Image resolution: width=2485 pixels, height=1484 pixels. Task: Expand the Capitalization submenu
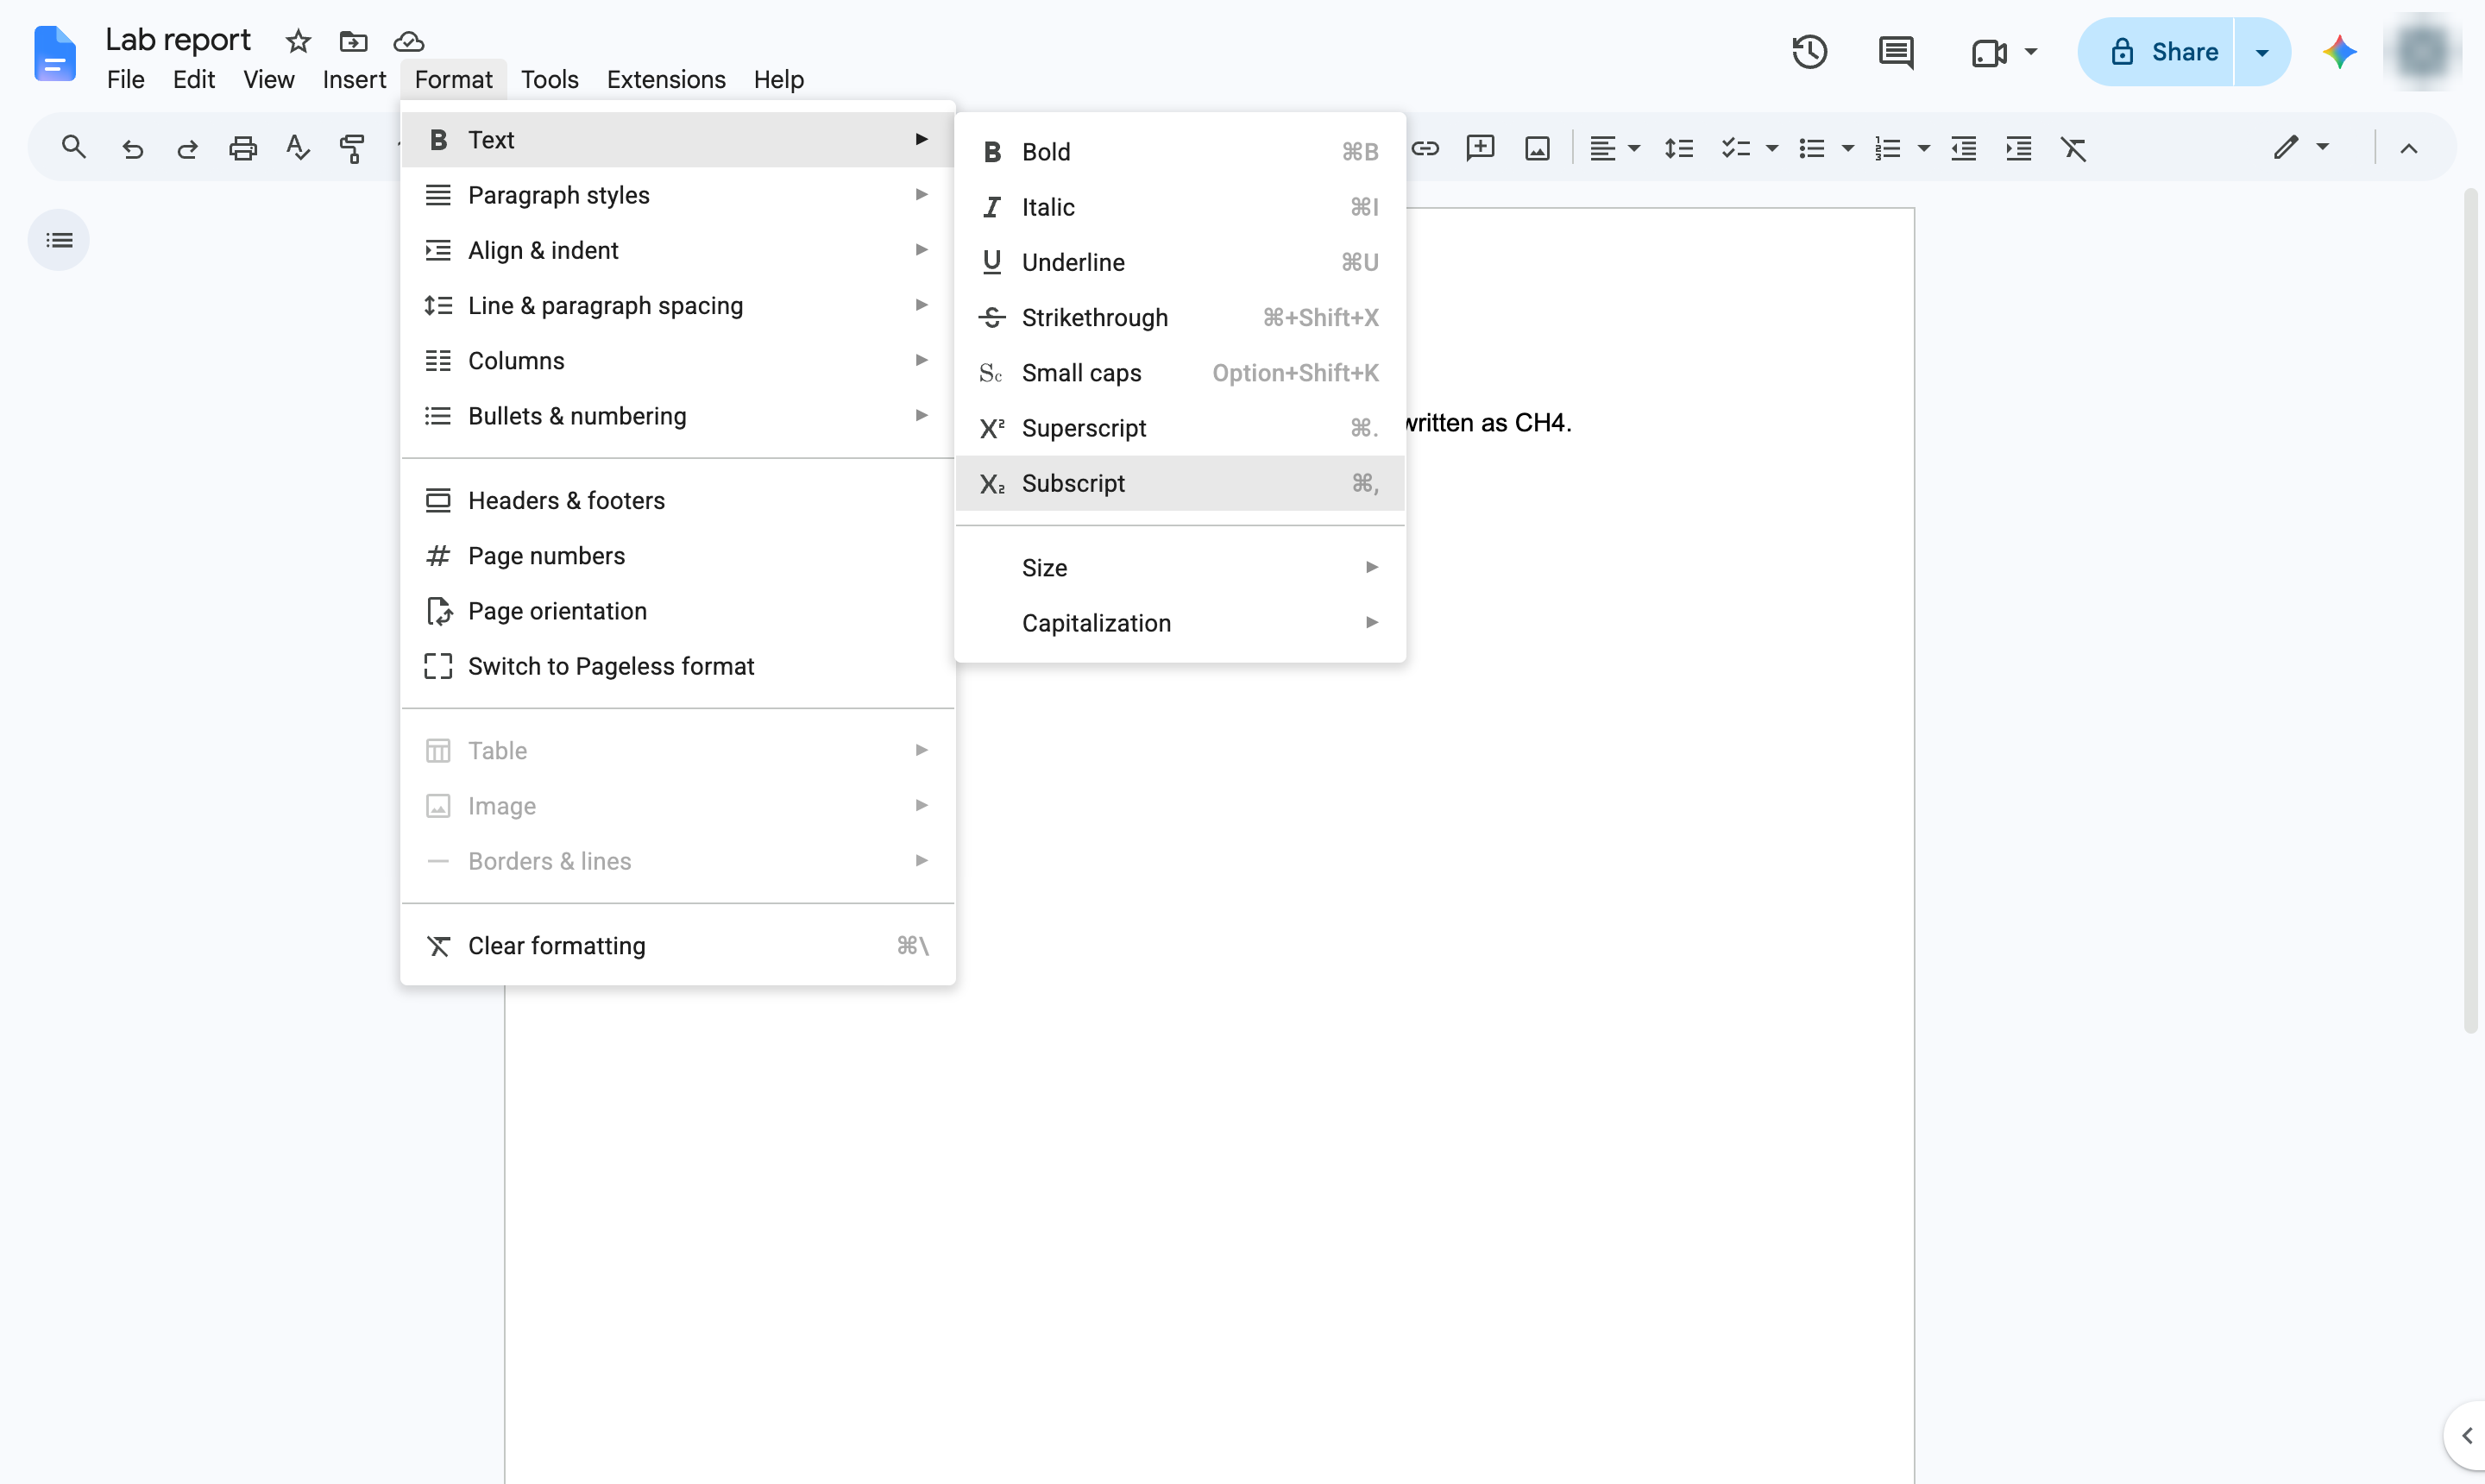pyautogui.click(x=1180, y=623)
